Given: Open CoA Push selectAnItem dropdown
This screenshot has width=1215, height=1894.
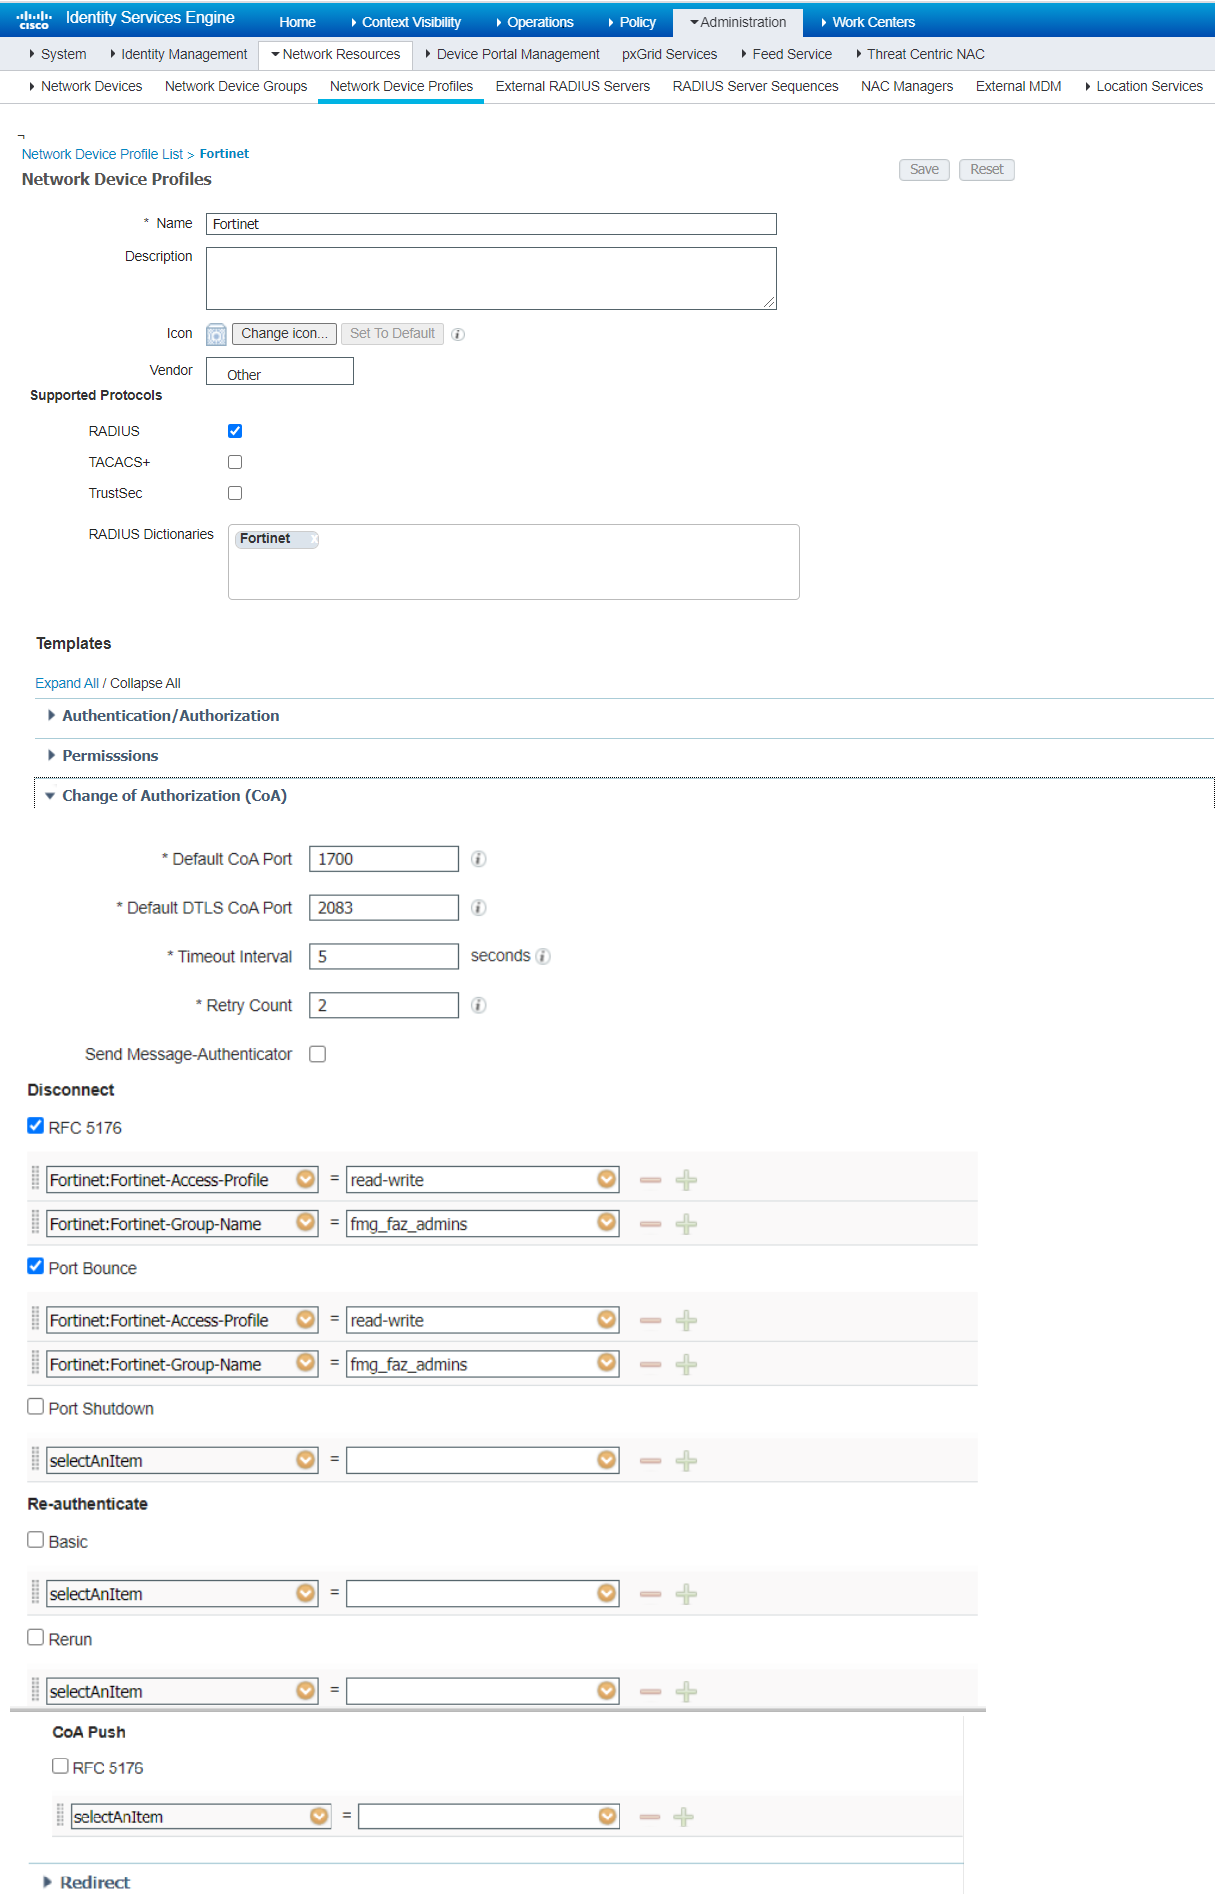Looking at the screenshot, I should coord(319,1816).
